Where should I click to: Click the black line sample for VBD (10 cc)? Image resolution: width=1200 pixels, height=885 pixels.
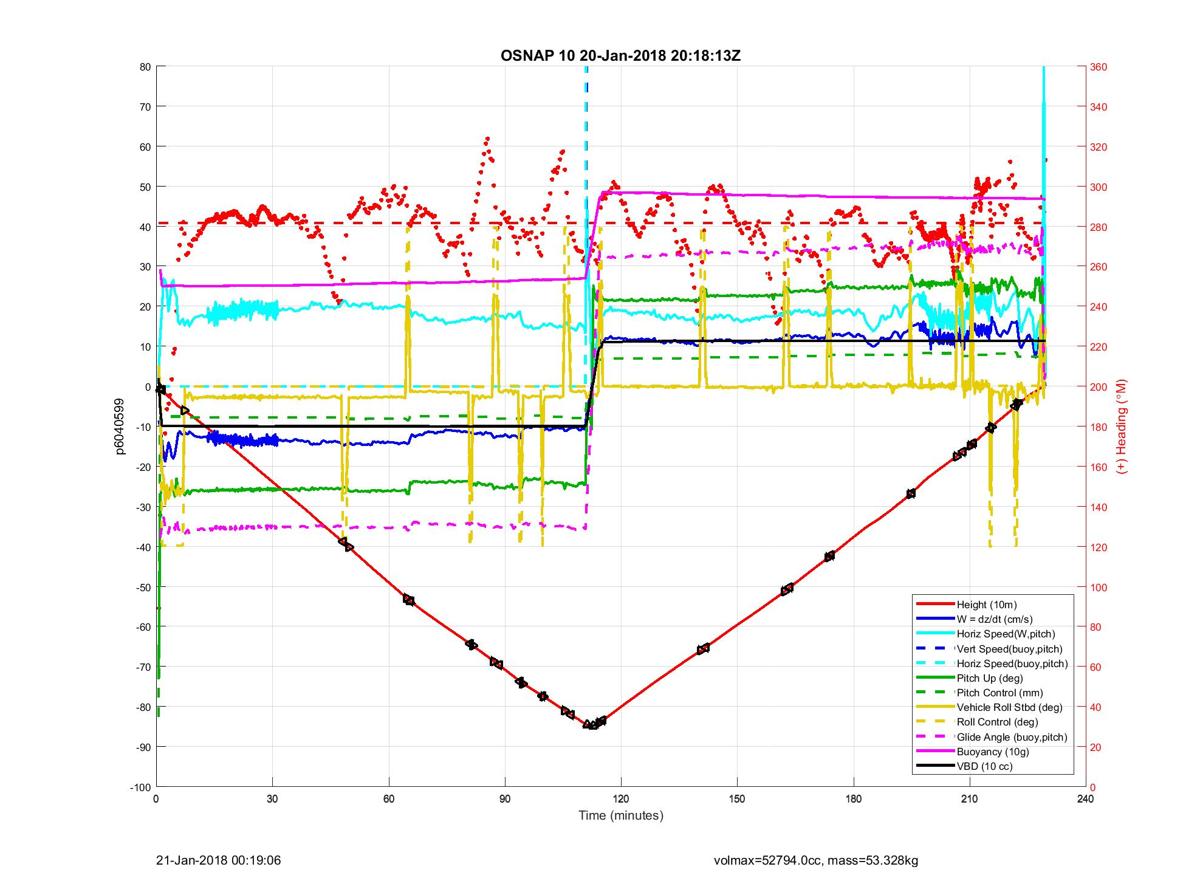(933, 765)
